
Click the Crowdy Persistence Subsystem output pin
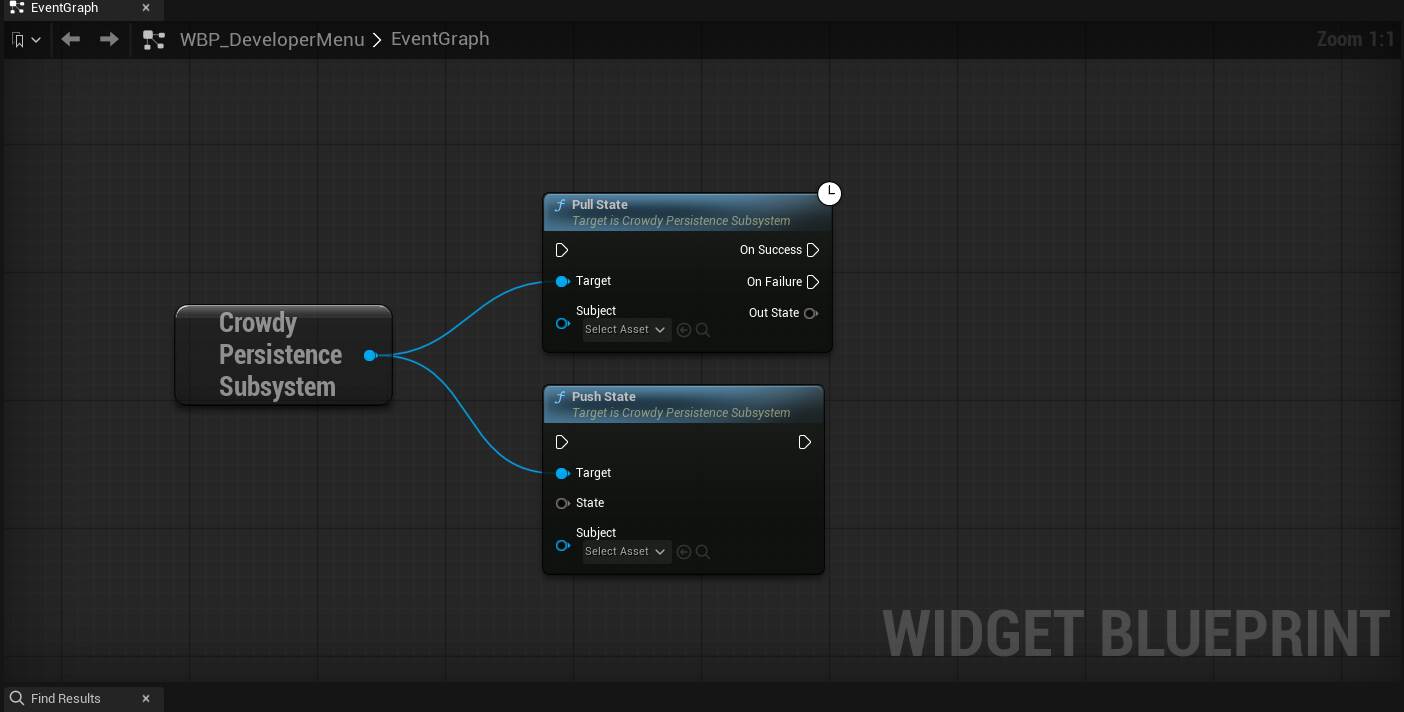click(x=370, y=355)
